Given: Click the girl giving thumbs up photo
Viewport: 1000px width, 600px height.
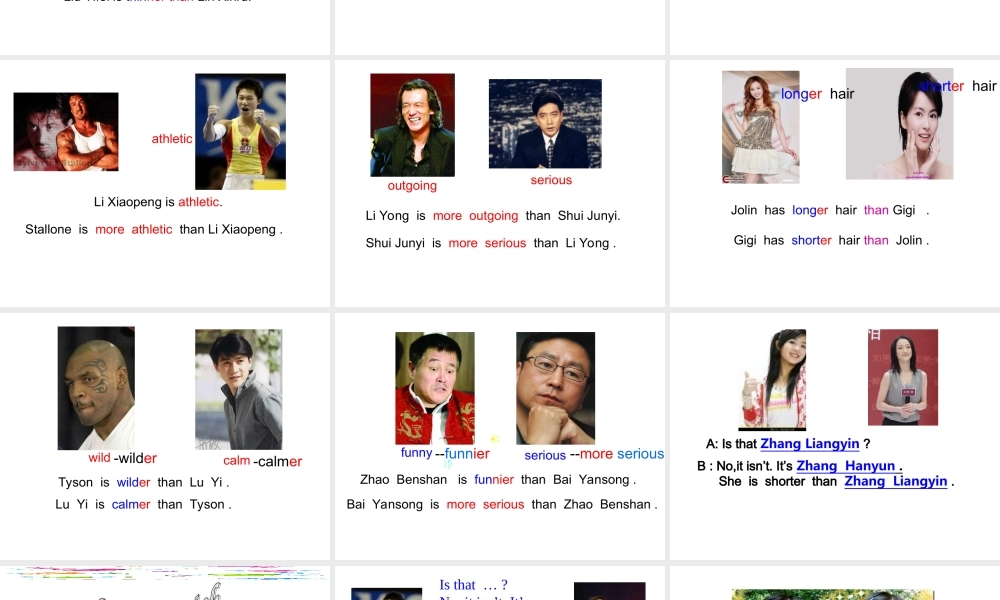Looking at the screenshot, I should pos(772,380).
